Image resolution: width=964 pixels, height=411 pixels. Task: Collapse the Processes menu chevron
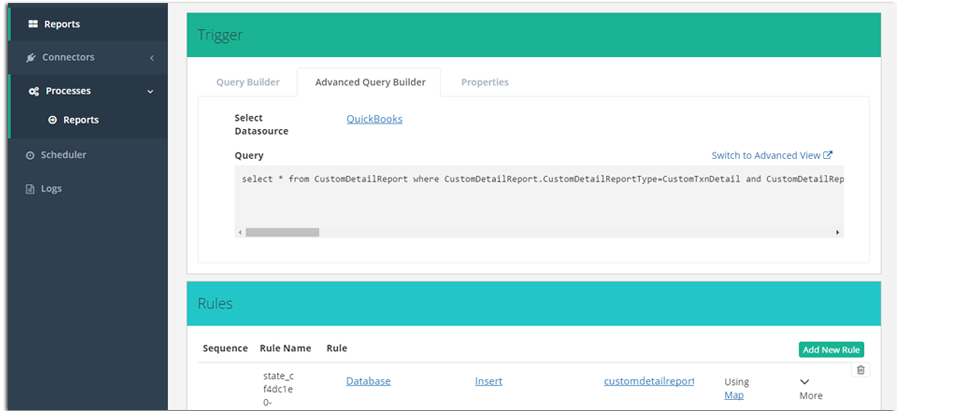151,91
